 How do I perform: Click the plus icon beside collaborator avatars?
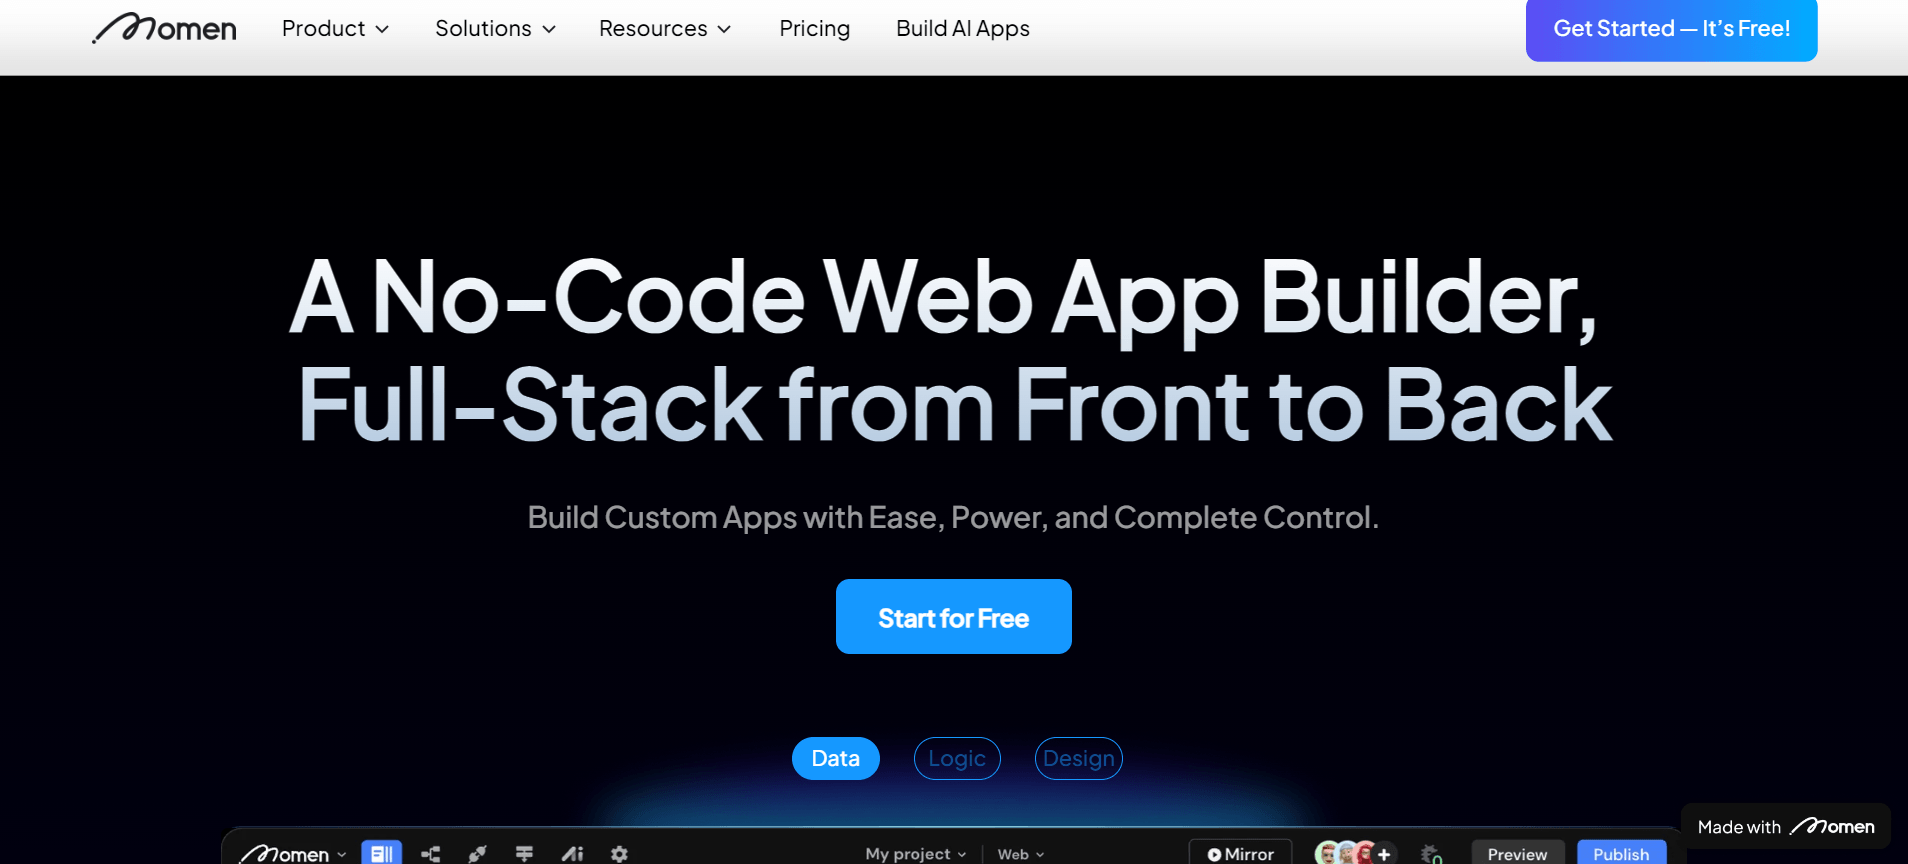1384,854
